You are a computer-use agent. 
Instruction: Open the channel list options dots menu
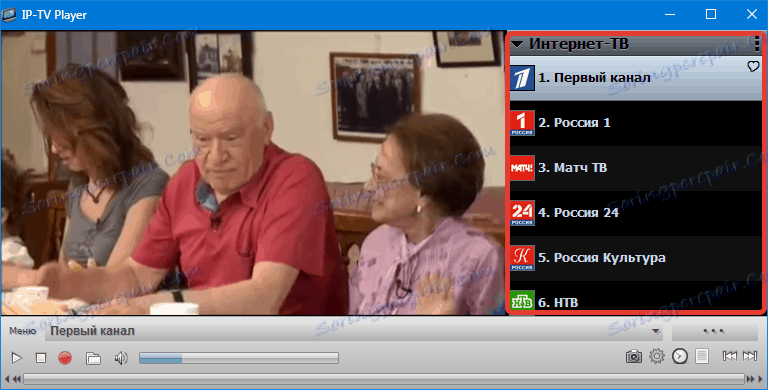[757, 44]
